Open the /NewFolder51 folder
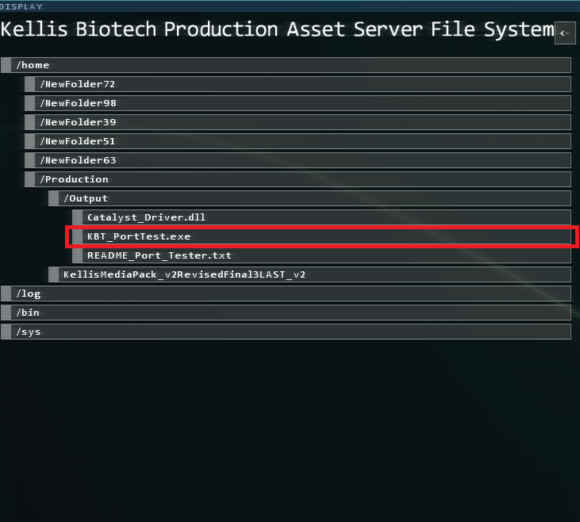The width and height of the screenshot is (580, 522). click(298, 141)
